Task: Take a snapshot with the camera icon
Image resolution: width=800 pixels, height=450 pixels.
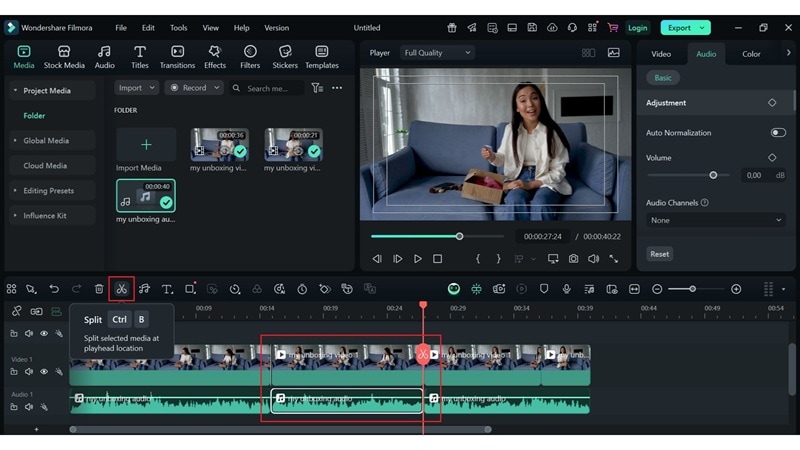Action: point(573,259)
